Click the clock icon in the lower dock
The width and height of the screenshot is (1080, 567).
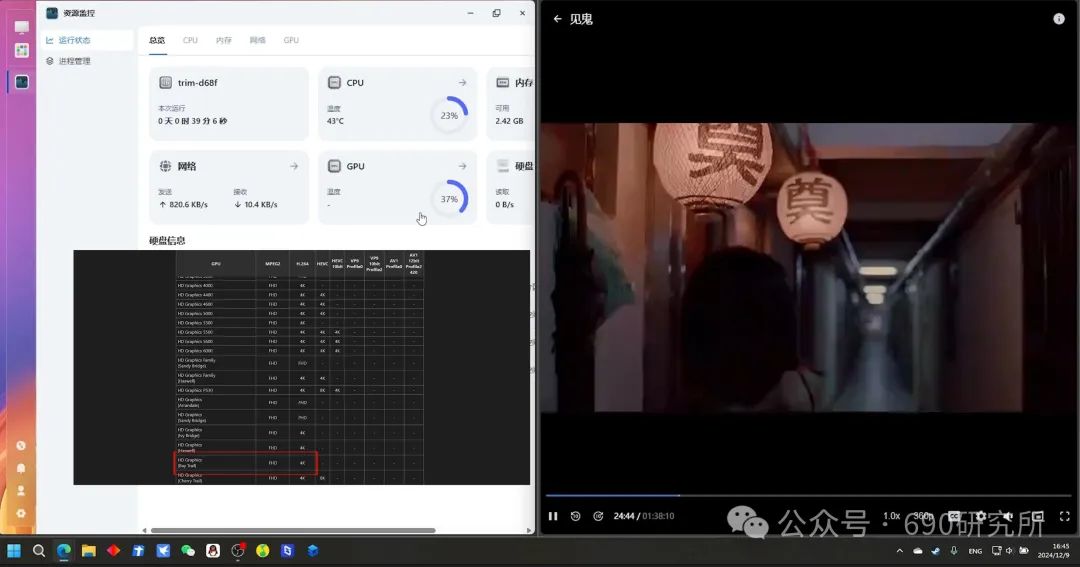[21, 446]
